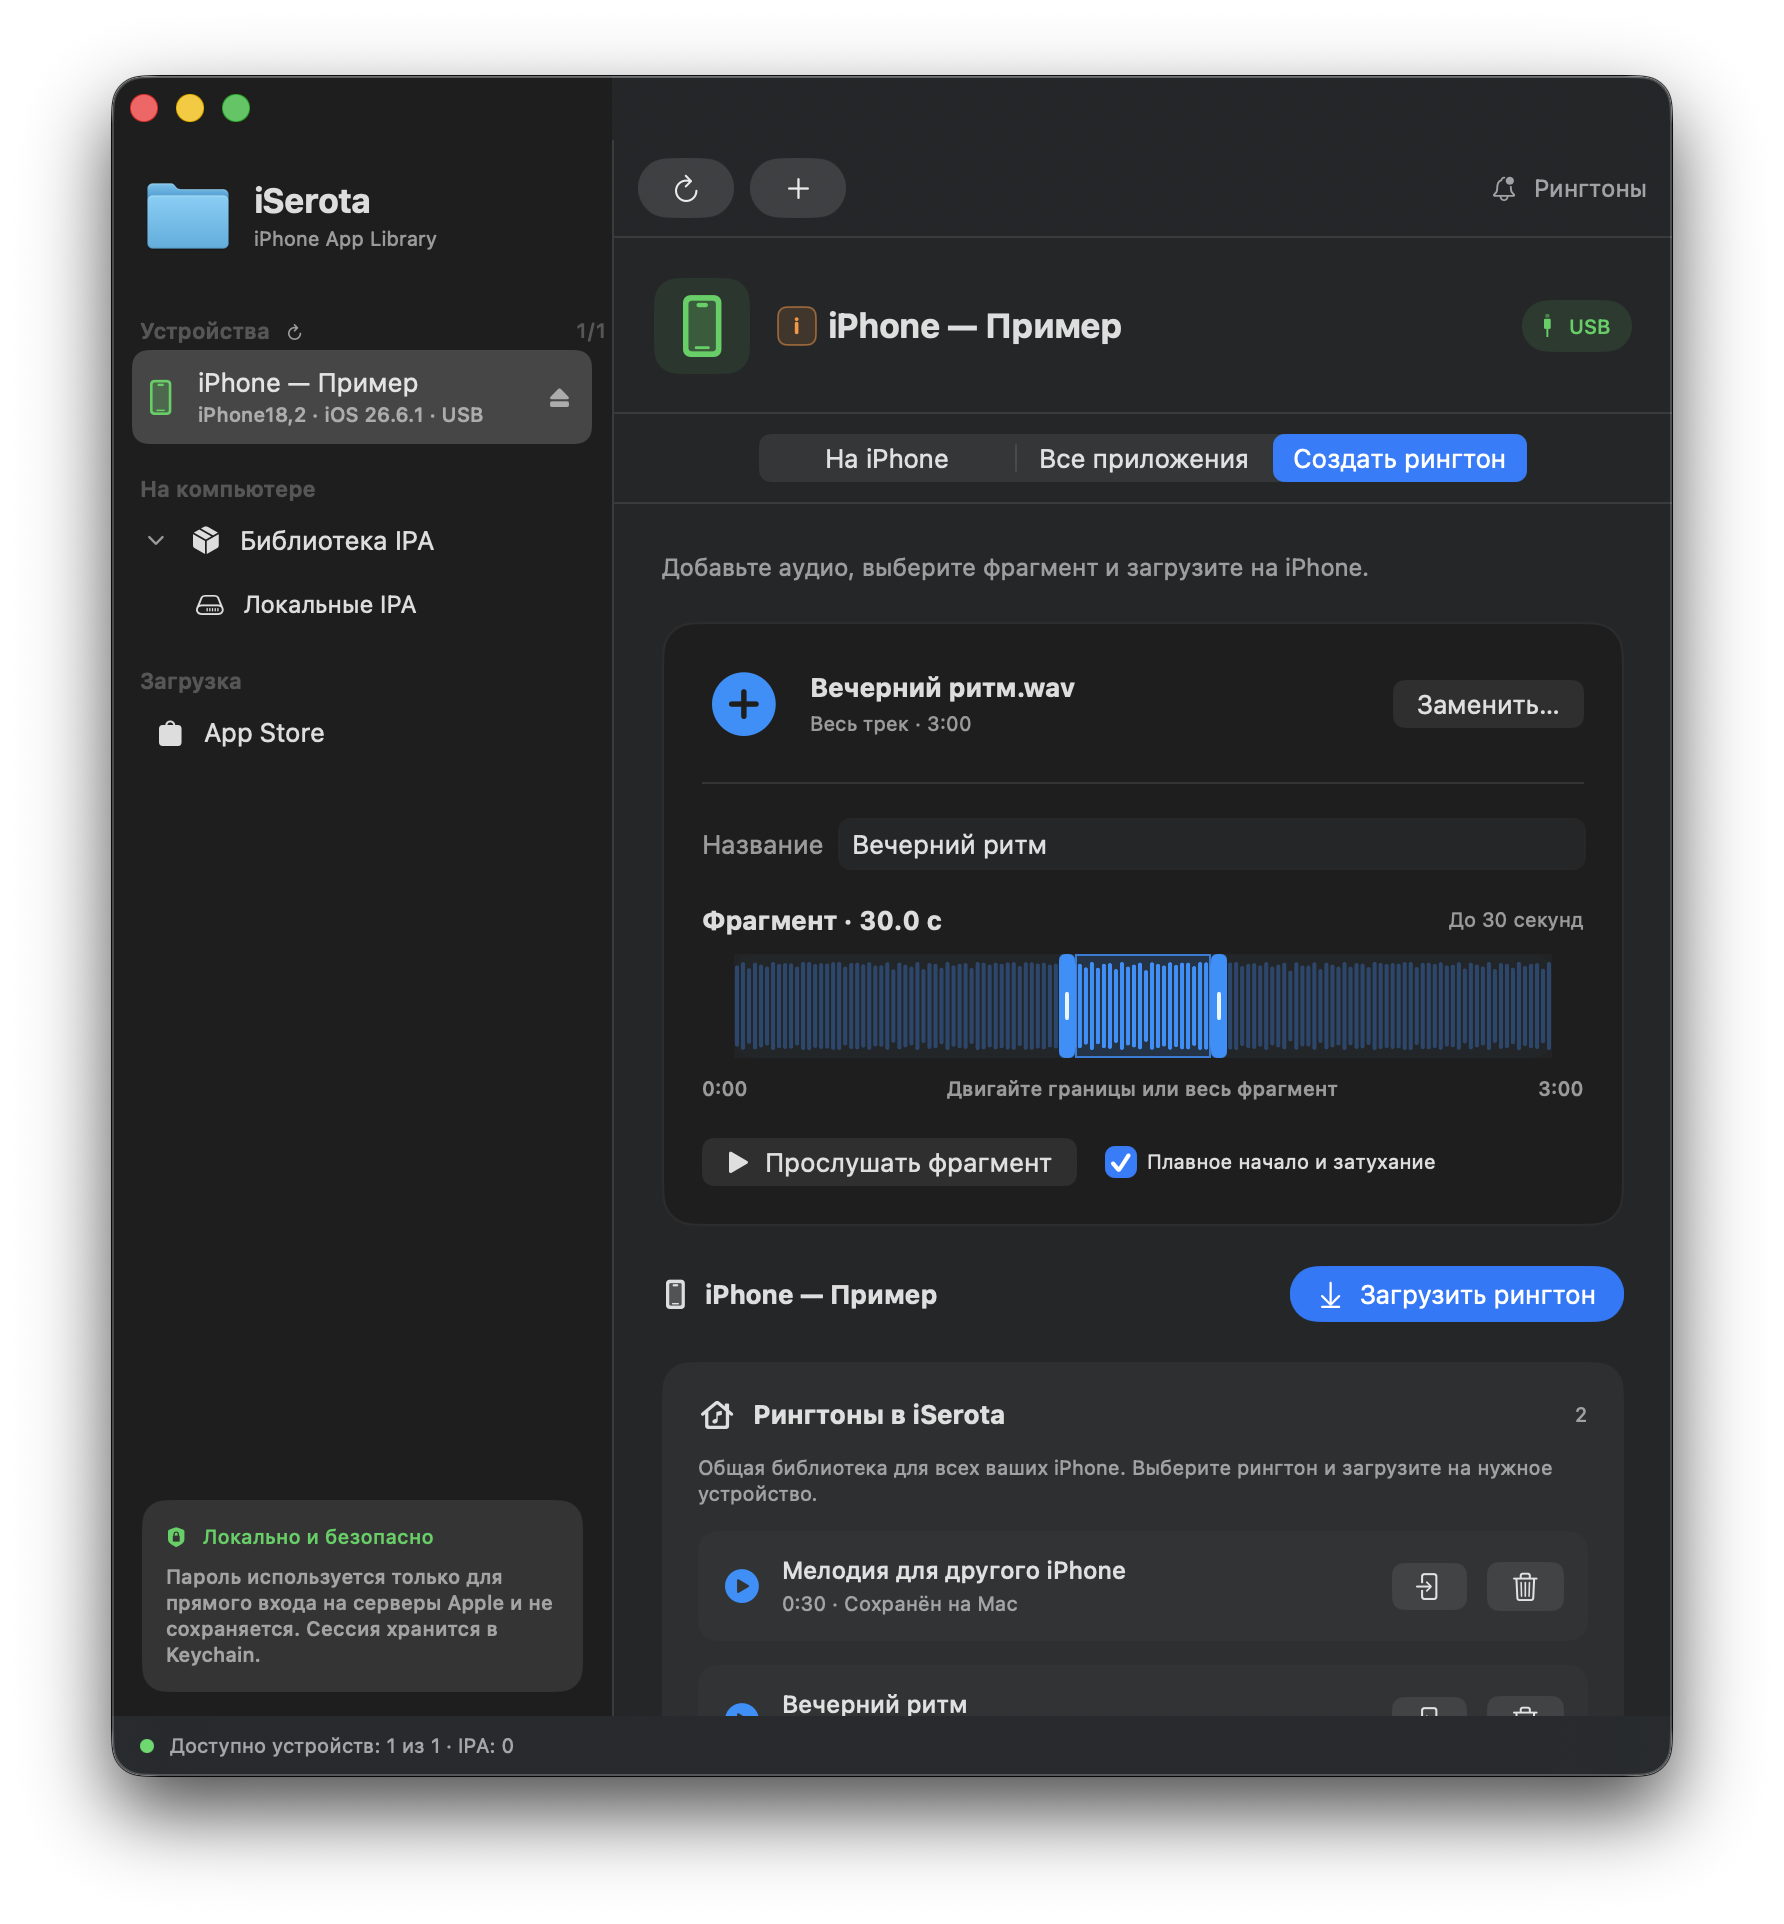Click the 3:00 waveform end time
Screen dimensions: 1784x1924
(x=1560, y=1089)
